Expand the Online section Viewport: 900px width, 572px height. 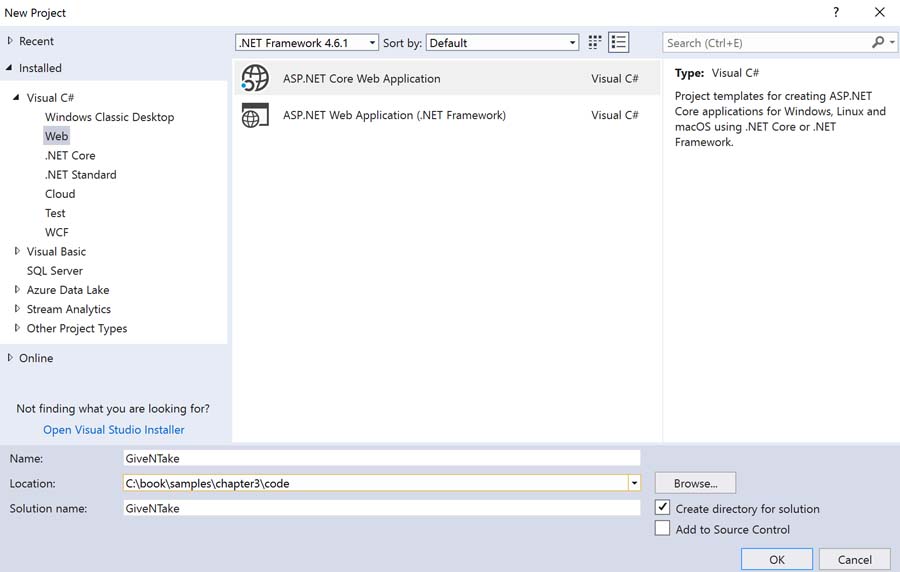click(10, 357)
